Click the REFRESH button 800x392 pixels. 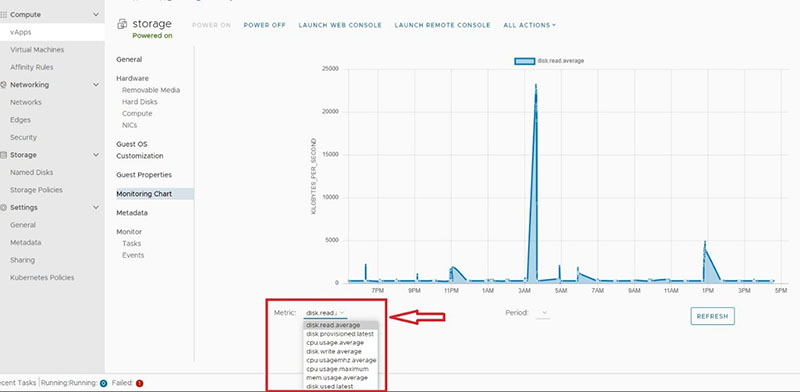point(712,316)
